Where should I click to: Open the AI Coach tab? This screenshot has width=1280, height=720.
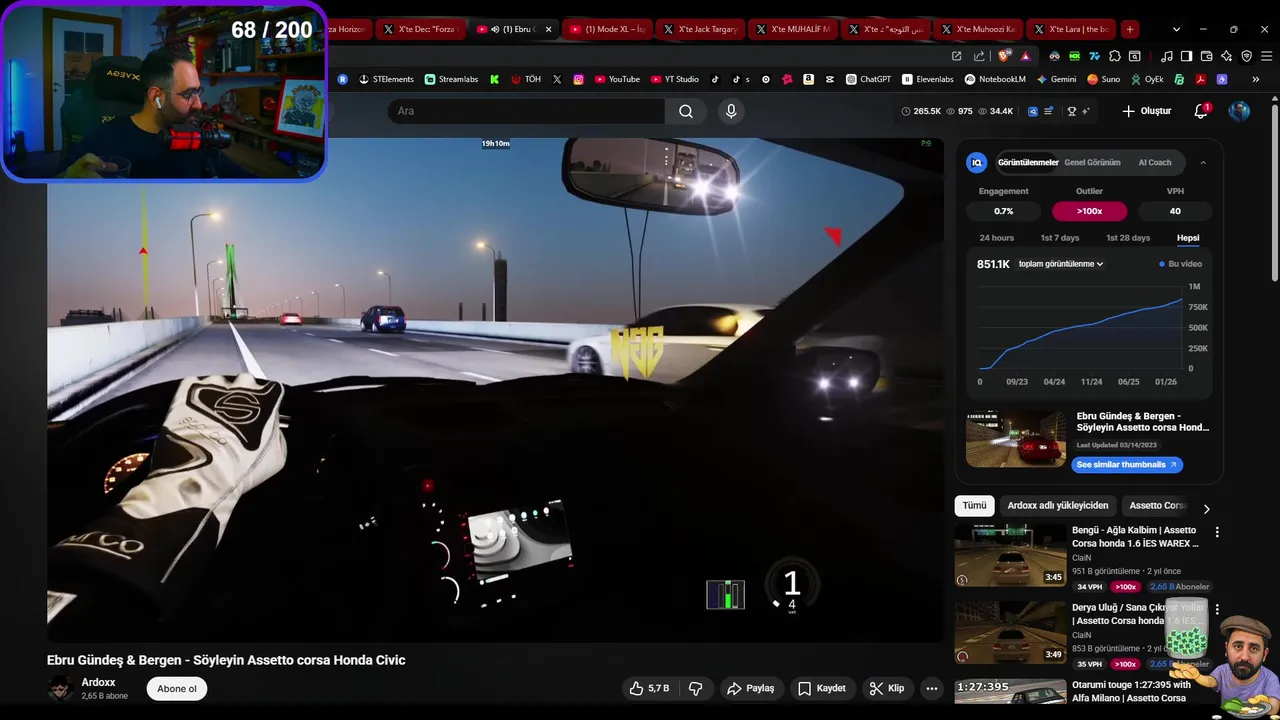tap(1155, 162)
